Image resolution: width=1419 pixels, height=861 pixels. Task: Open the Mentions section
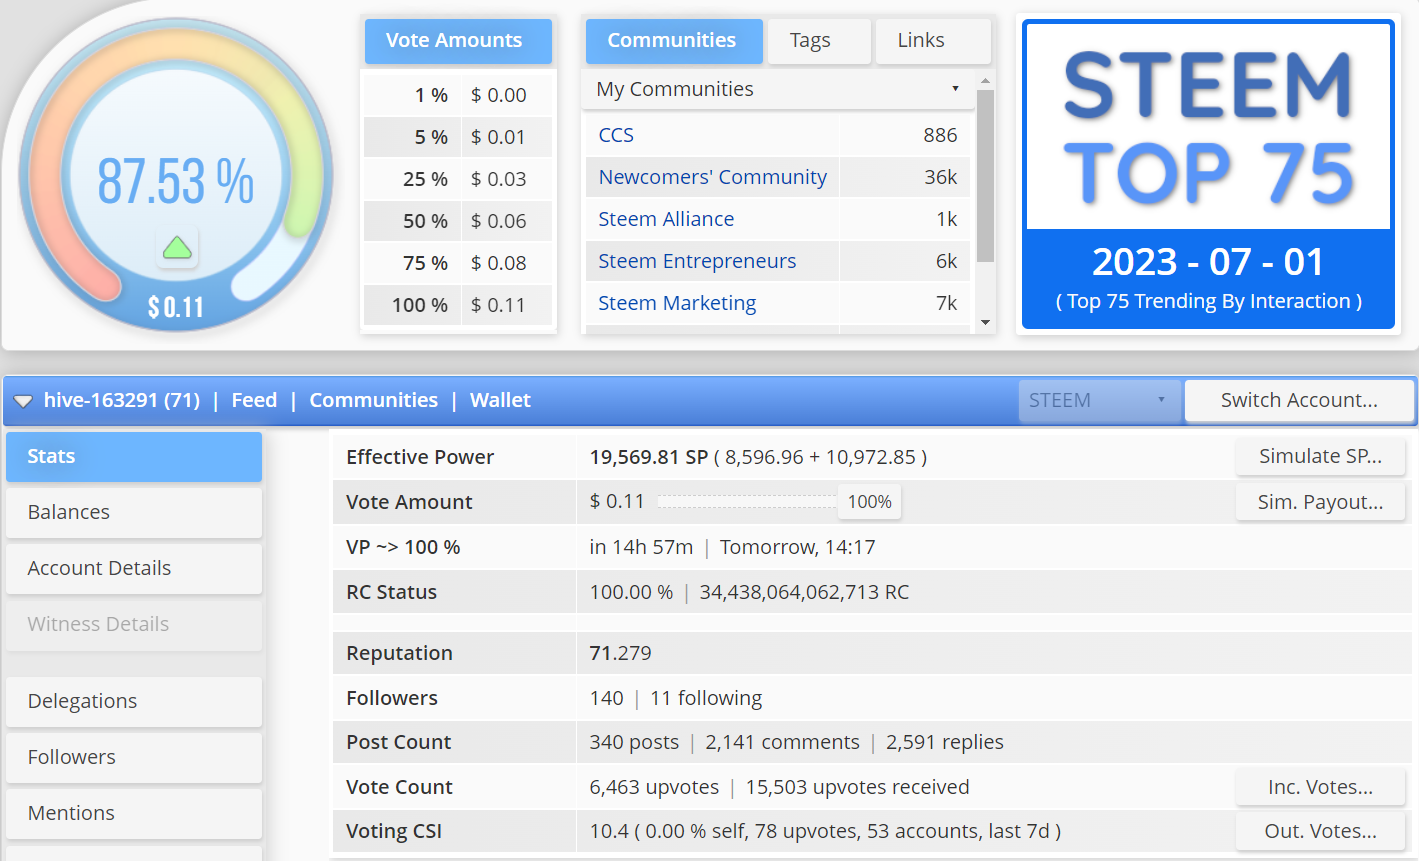click(x=133, y=813)
